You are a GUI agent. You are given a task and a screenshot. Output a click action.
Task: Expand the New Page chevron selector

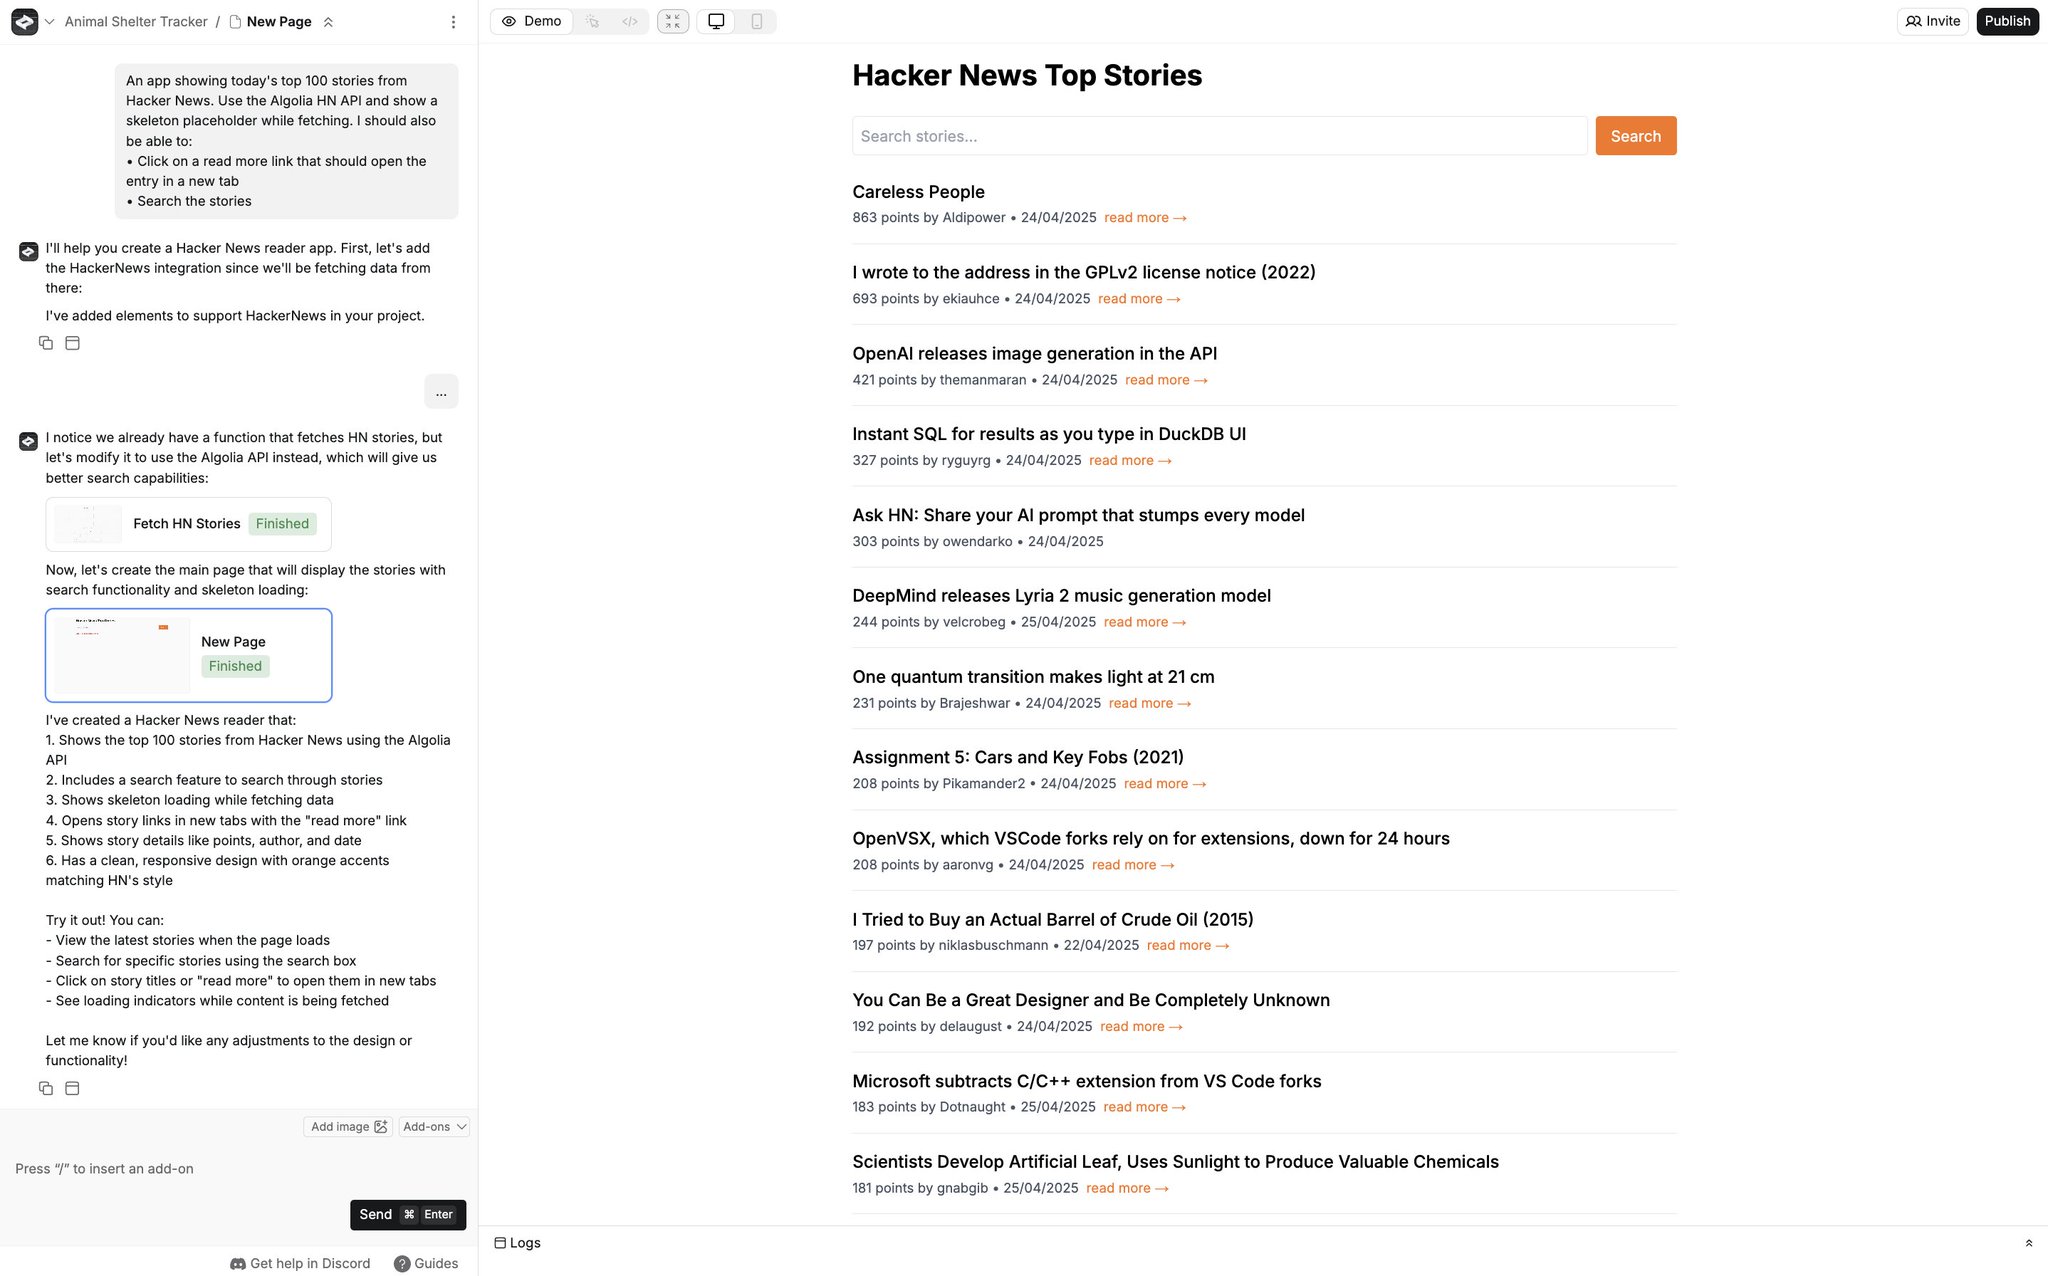(x=328, y=22)
